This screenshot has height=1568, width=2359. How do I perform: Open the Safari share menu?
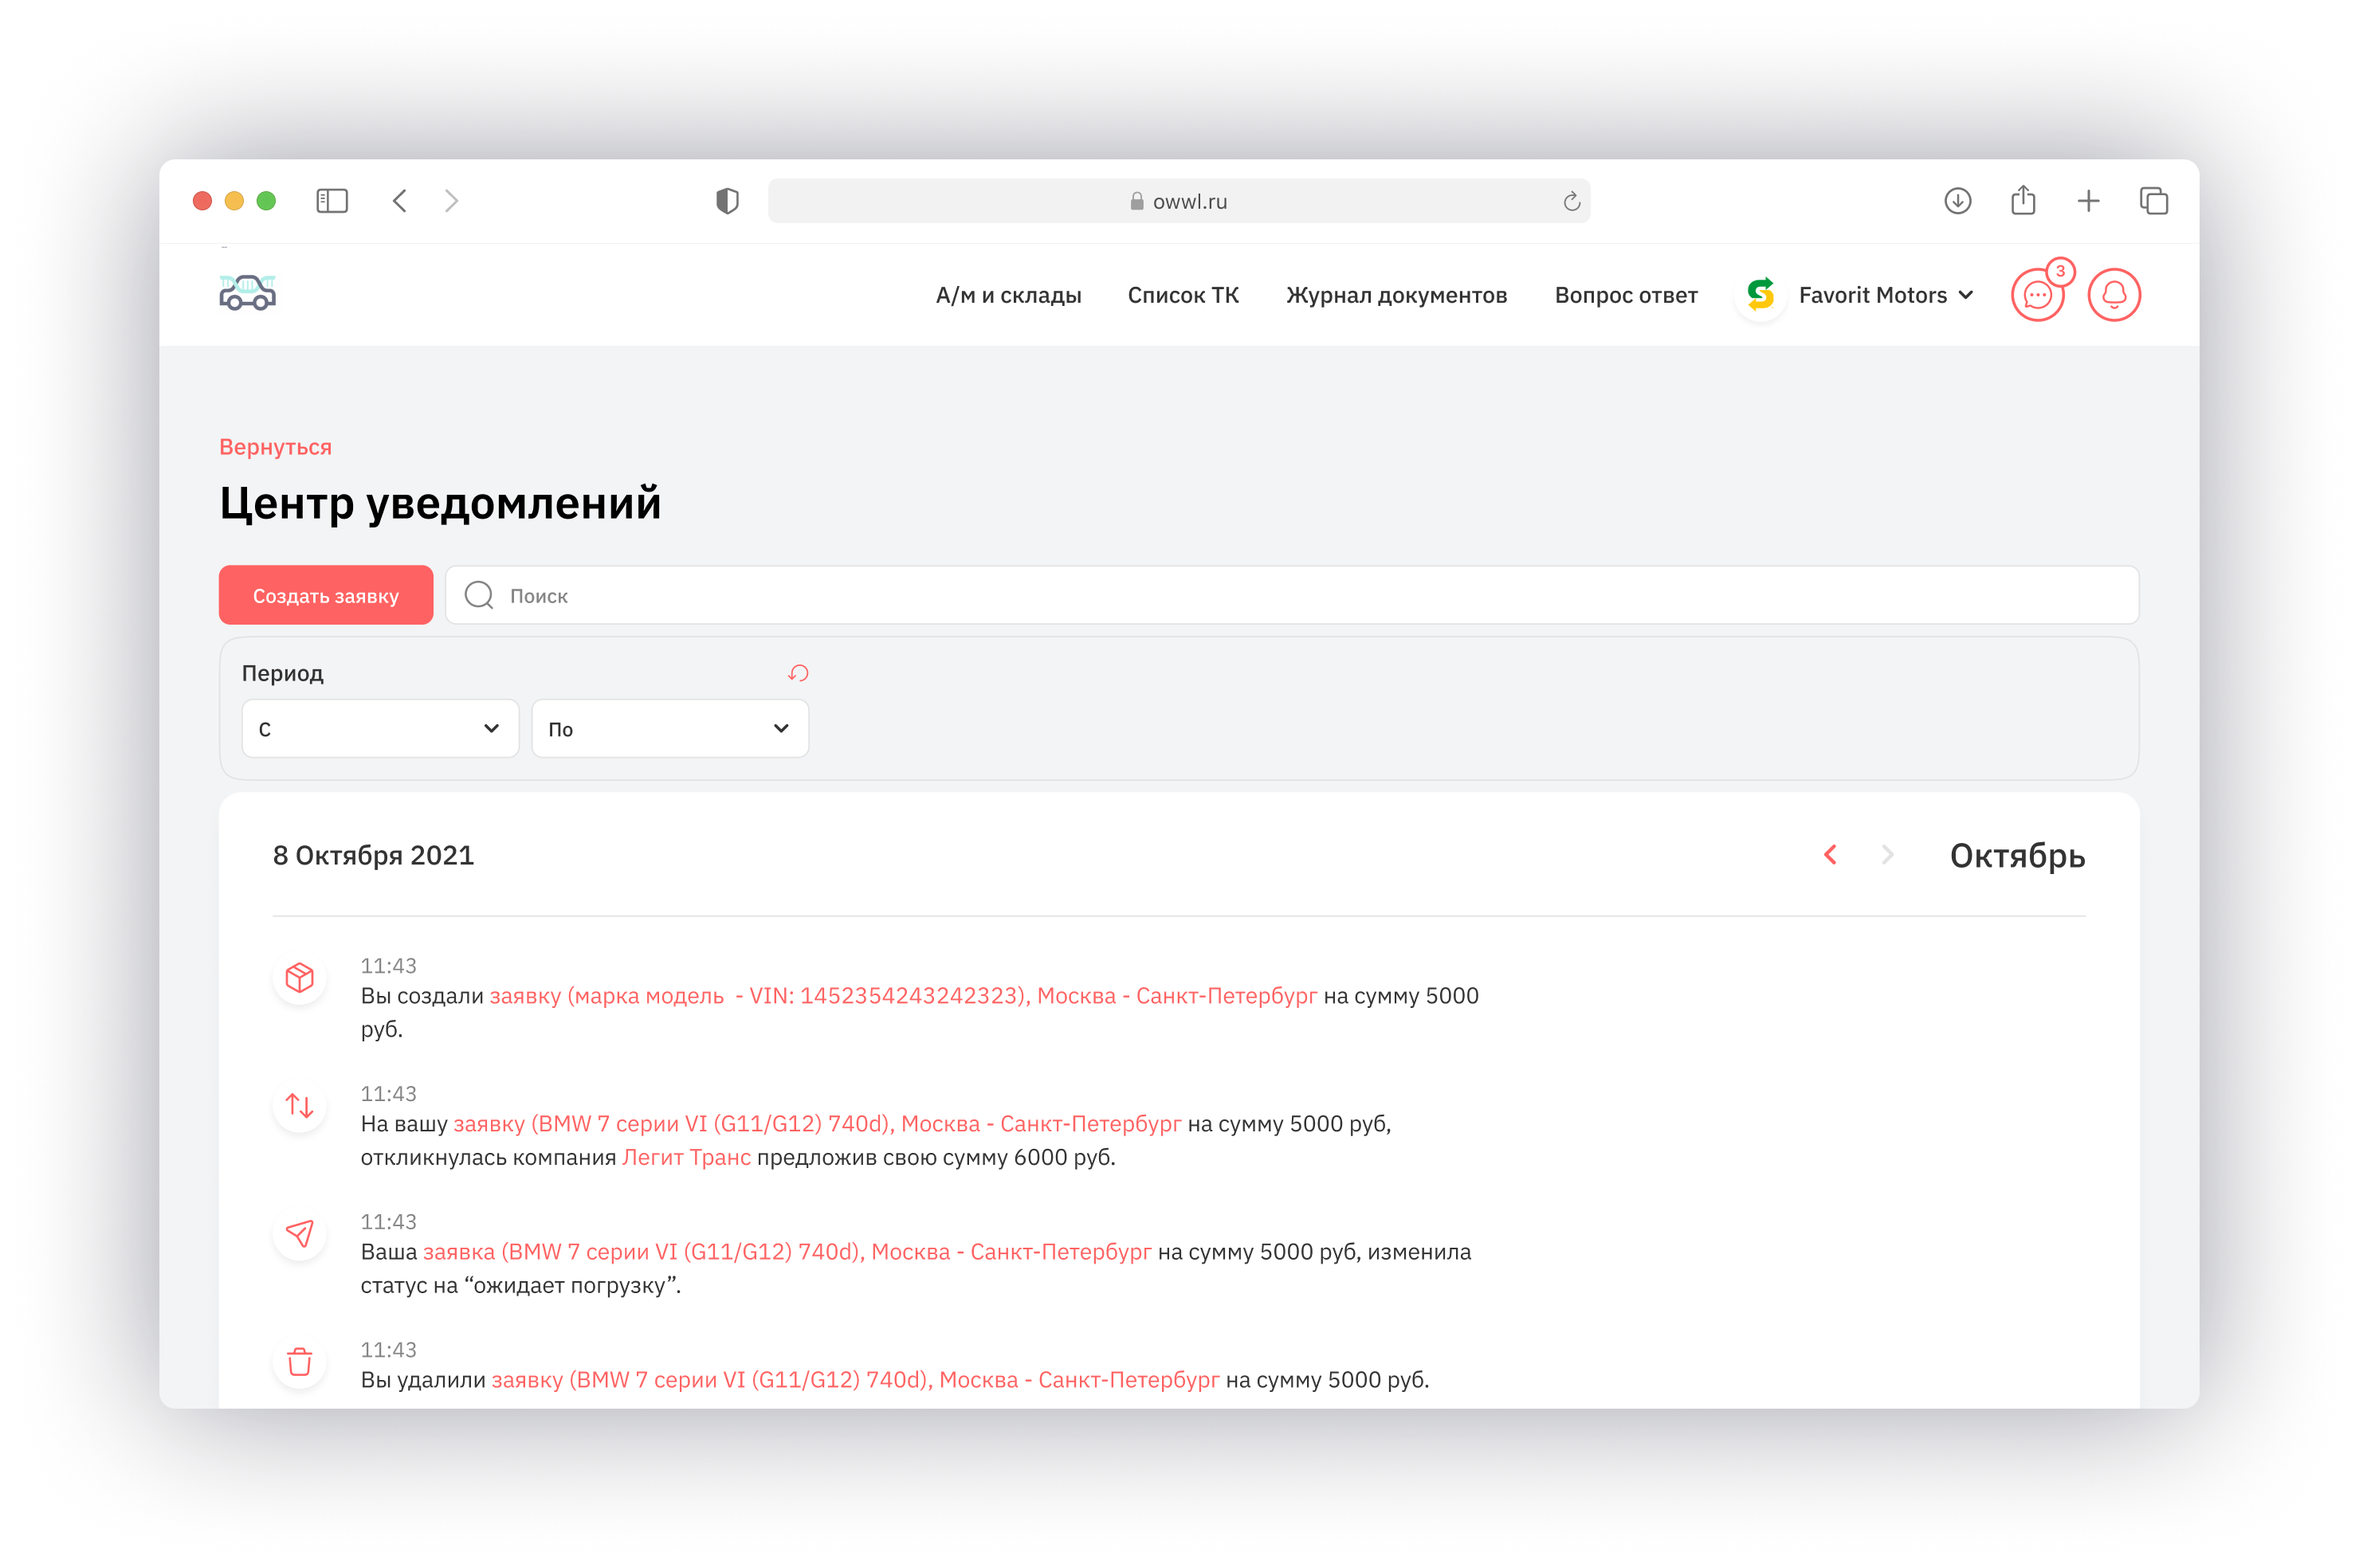pyautogui.click(x=2023, y=200)
